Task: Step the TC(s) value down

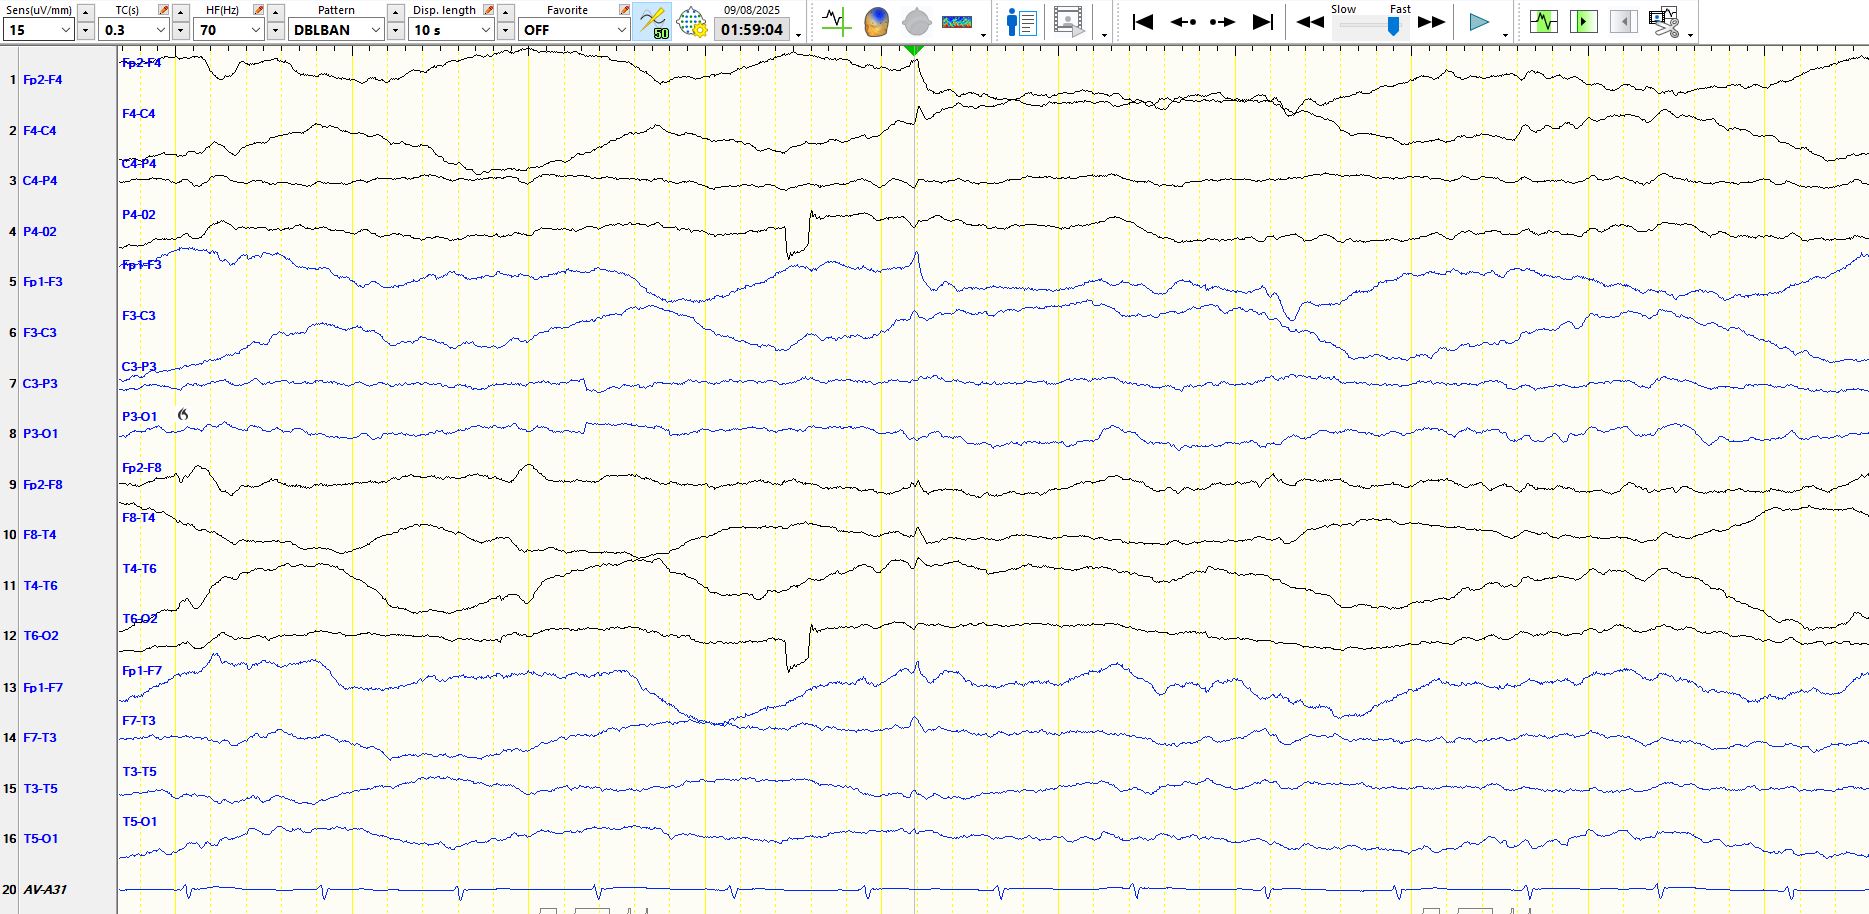Action: point(180,30)
